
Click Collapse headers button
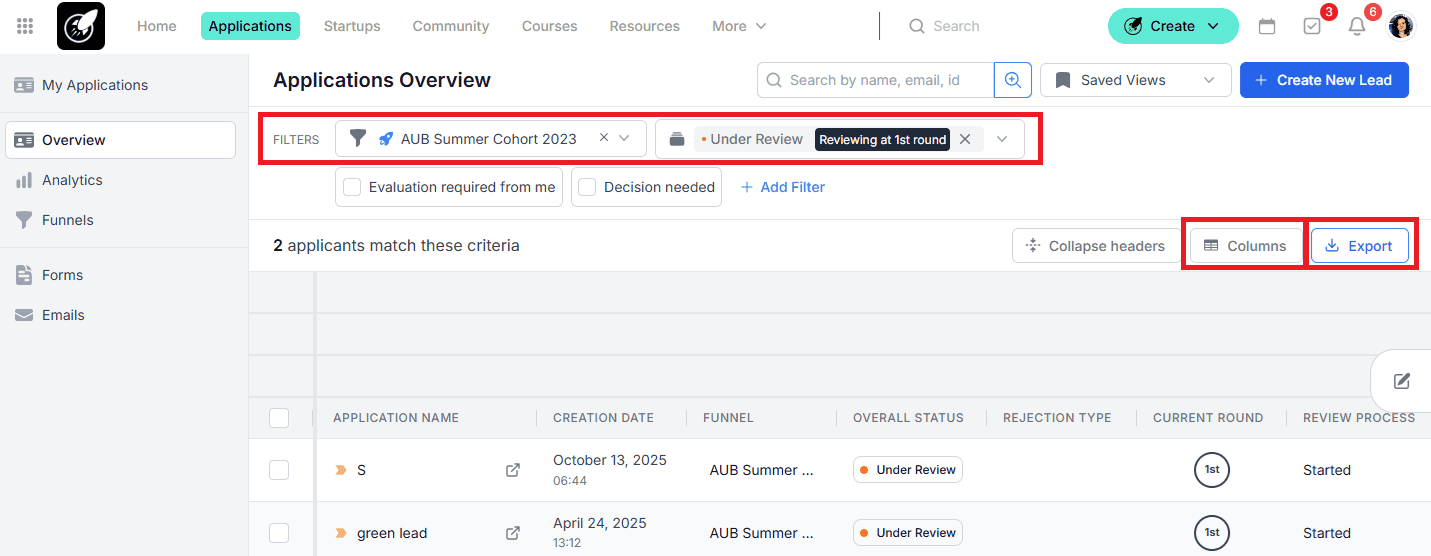coord(1098,246)
